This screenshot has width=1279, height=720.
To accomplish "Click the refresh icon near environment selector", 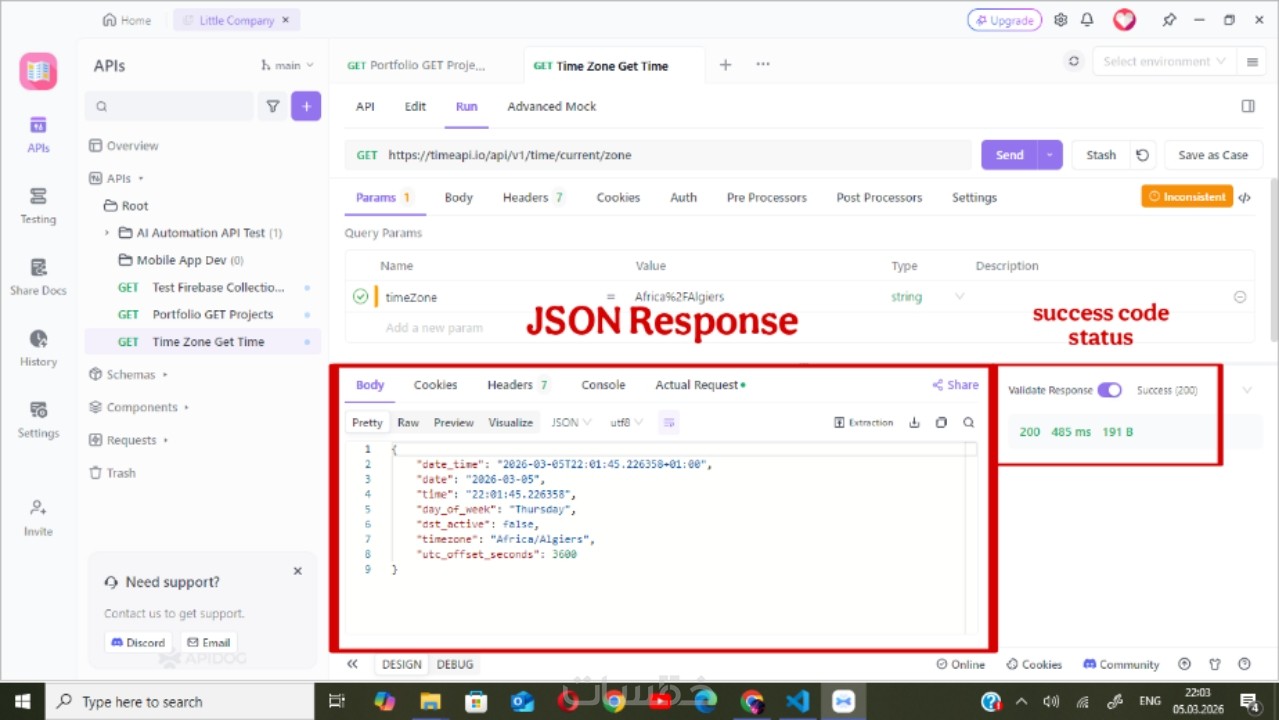I will point(1074,61).
